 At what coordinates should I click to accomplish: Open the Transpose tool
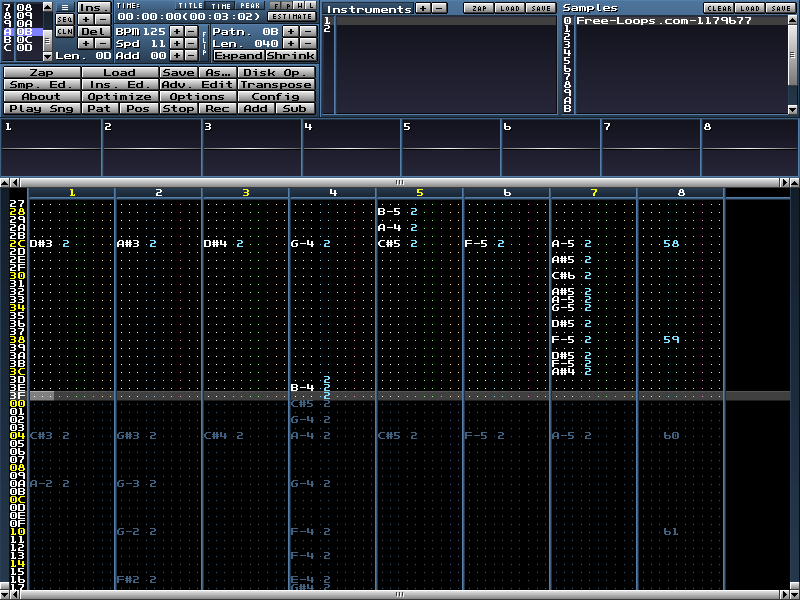tap(277, 85)
